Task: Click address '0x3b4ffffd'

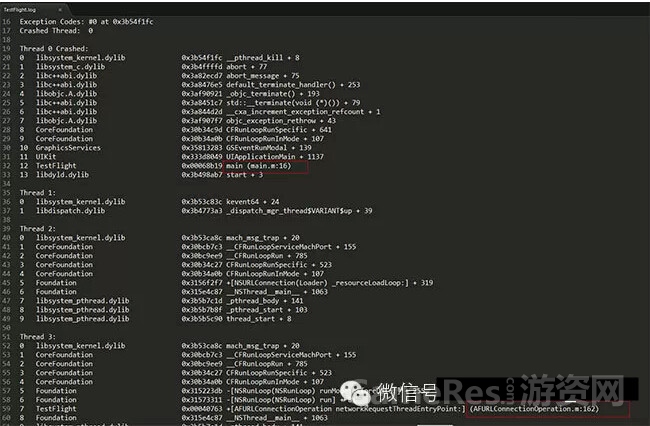Action: [x=202, y=67]
